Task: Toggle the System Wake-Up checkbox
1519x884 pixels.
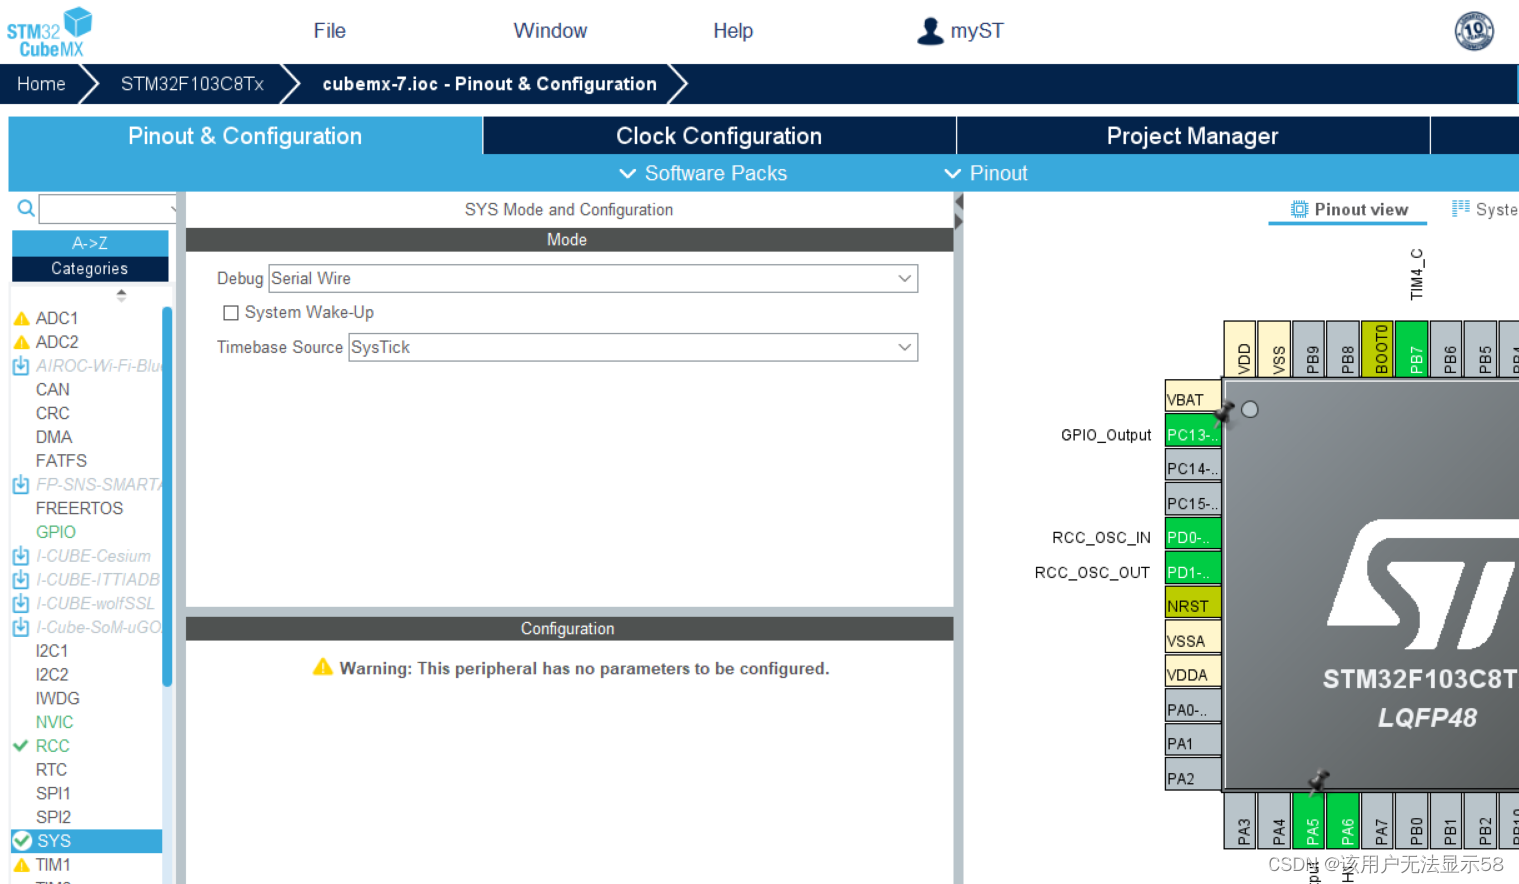Action: tap(231, 313)
